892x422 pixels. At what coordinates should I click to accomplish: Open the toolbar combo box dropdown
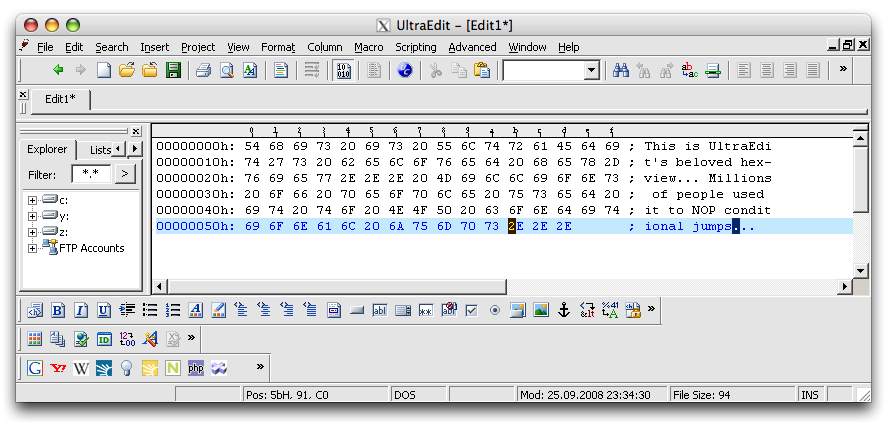tap(592, 71)
